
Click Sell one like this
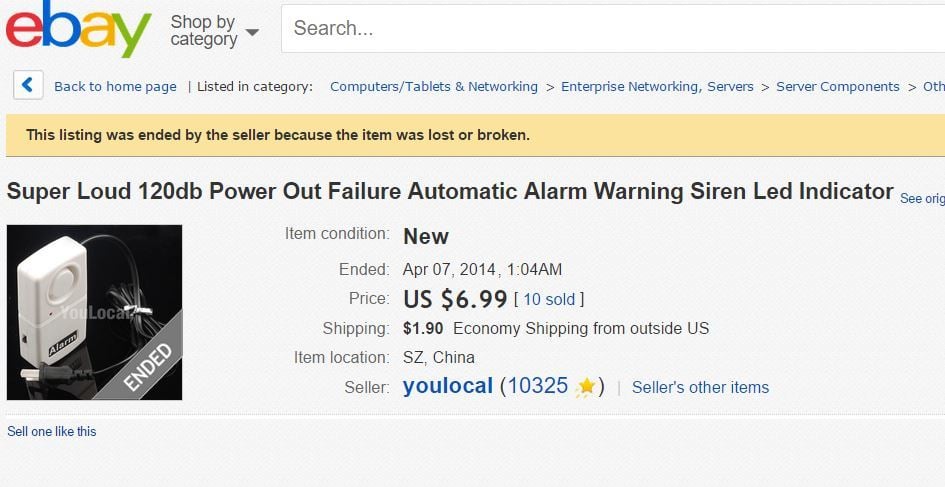click(52, 432)
